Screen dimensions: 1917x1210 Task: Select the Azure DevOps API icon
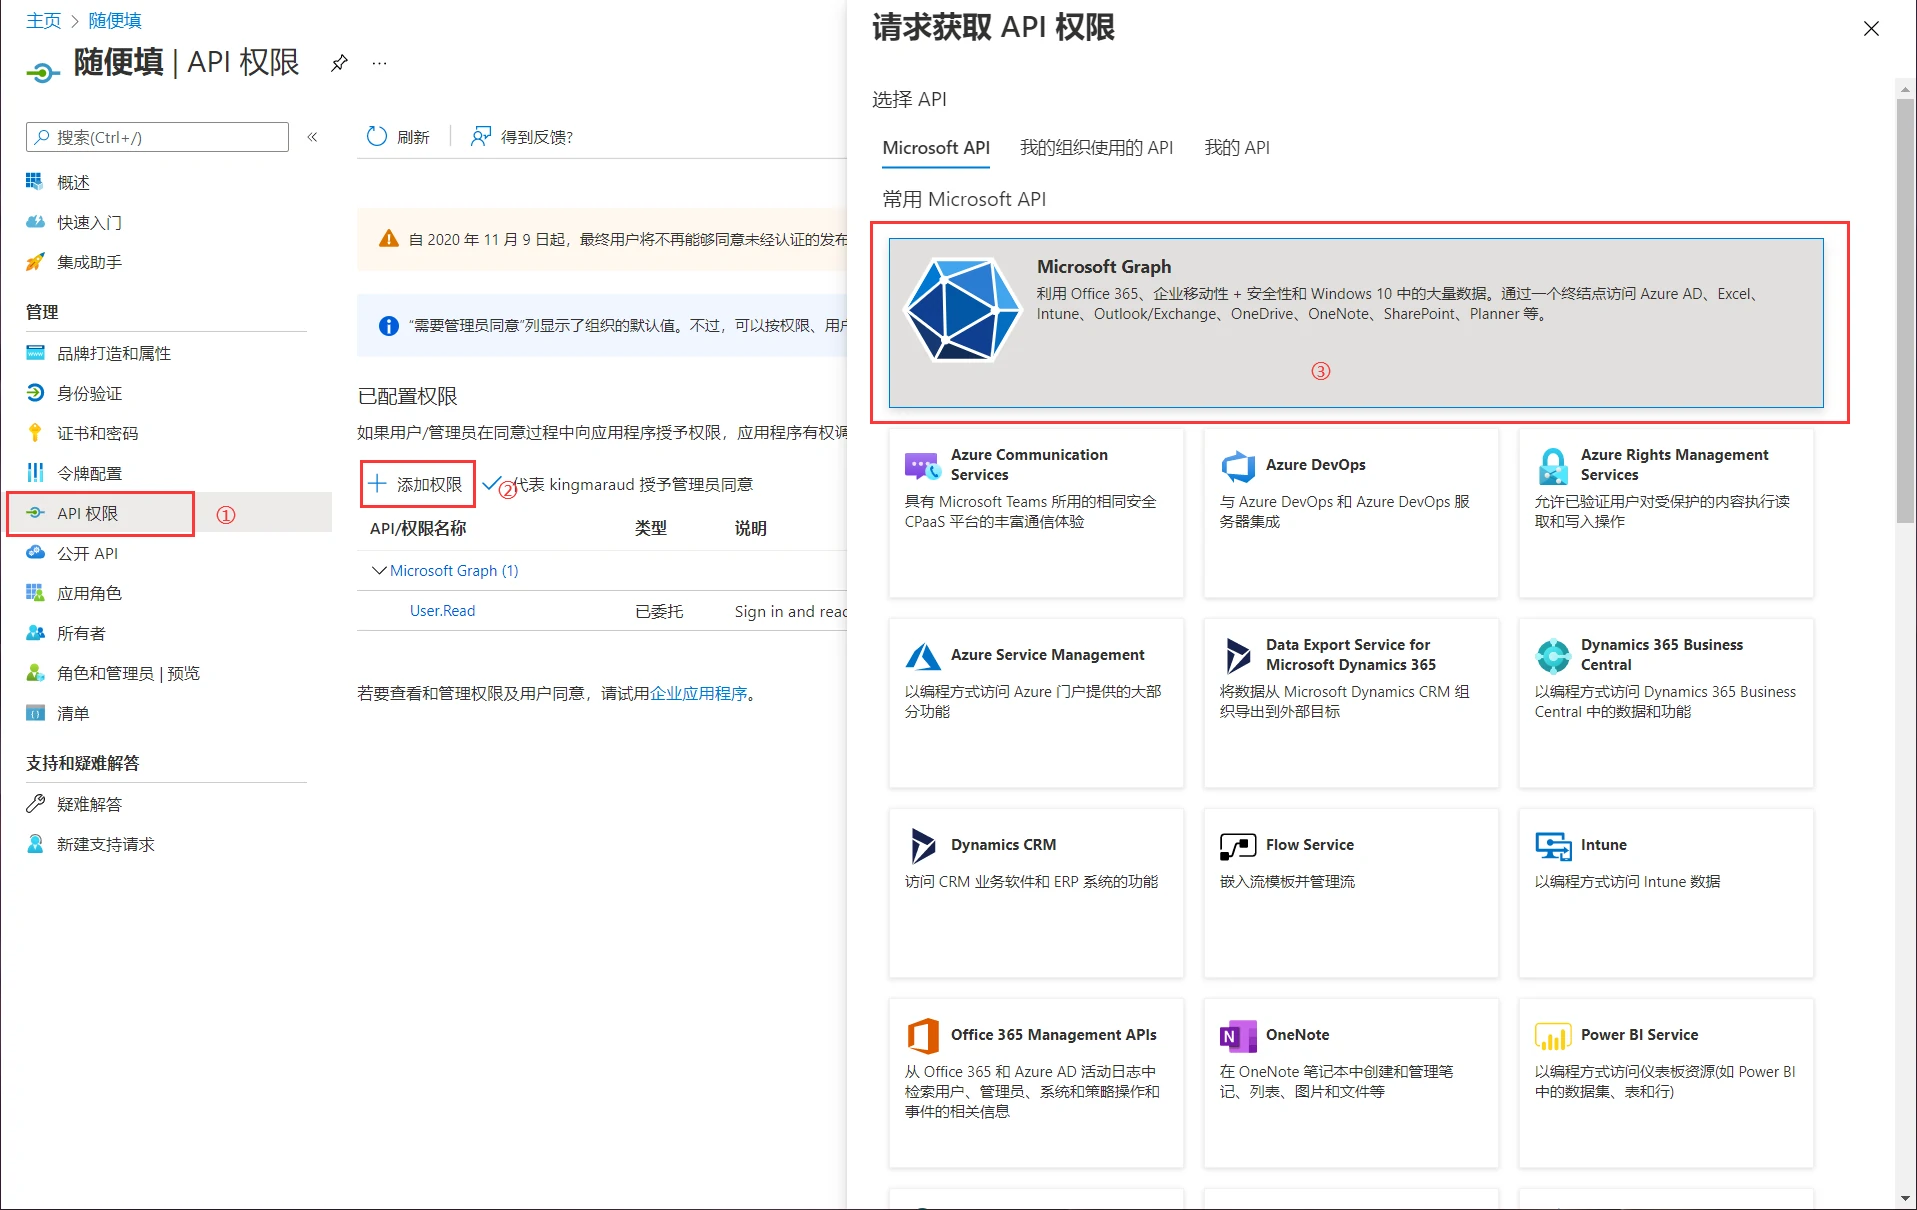(1238, 465)
